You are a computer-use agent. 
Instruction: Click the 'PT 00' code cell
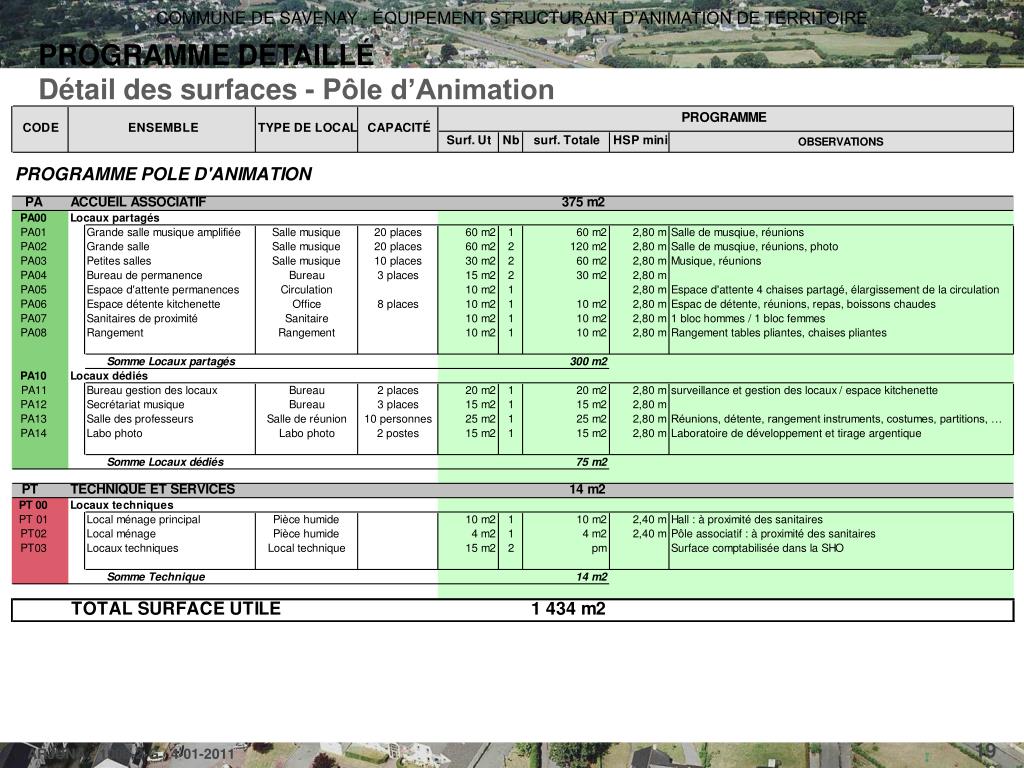click(x=33, y=505)
